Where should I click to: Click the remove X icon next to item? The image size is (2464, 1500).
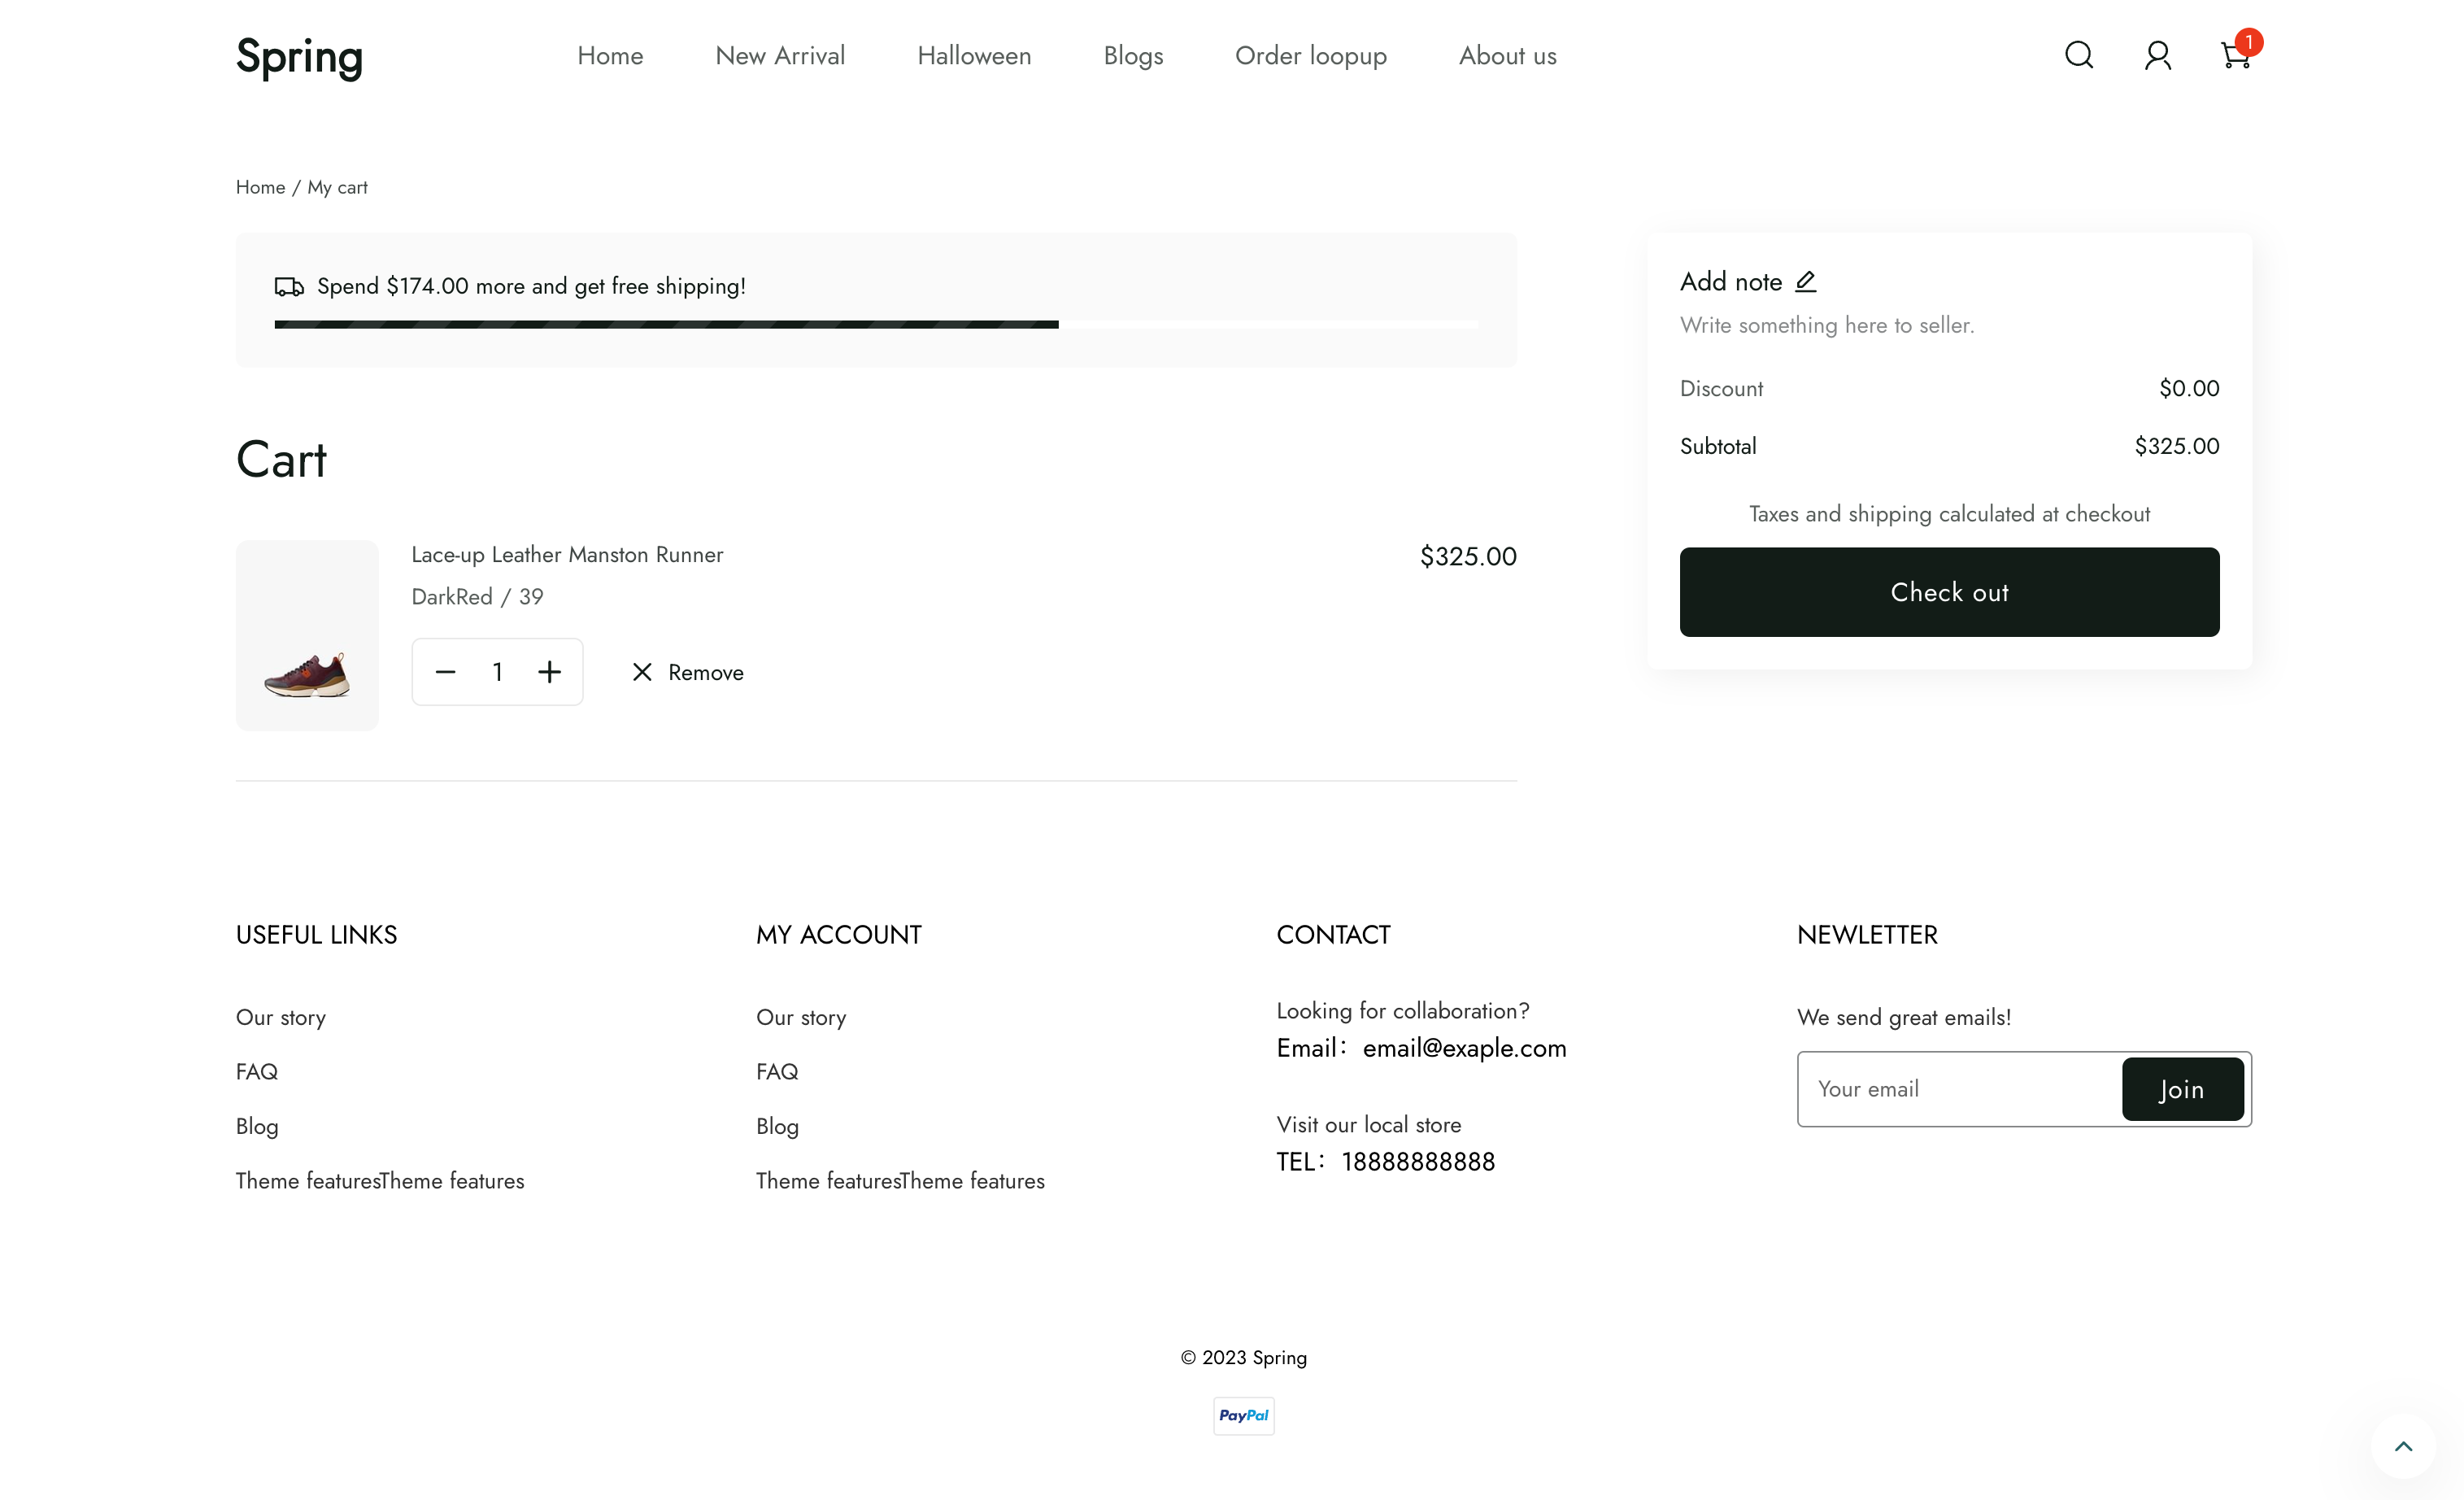pyautogui.click(x=642, y=673)
